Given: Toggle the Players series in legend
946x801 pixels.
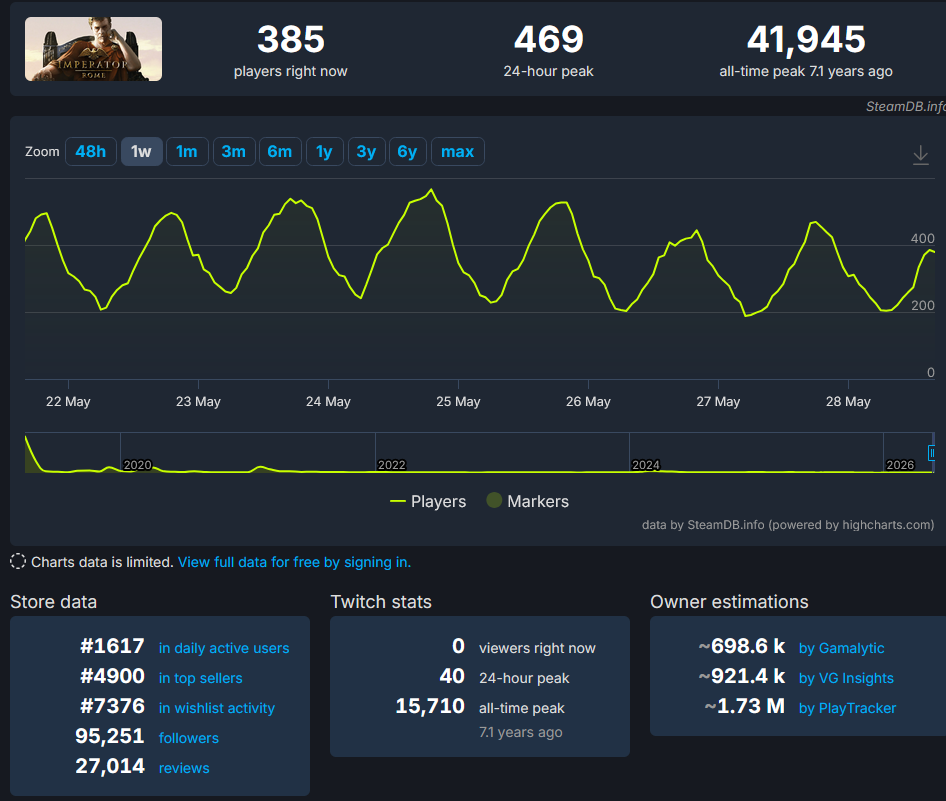Looking at the screenshot, I should [x=428, y=501].
